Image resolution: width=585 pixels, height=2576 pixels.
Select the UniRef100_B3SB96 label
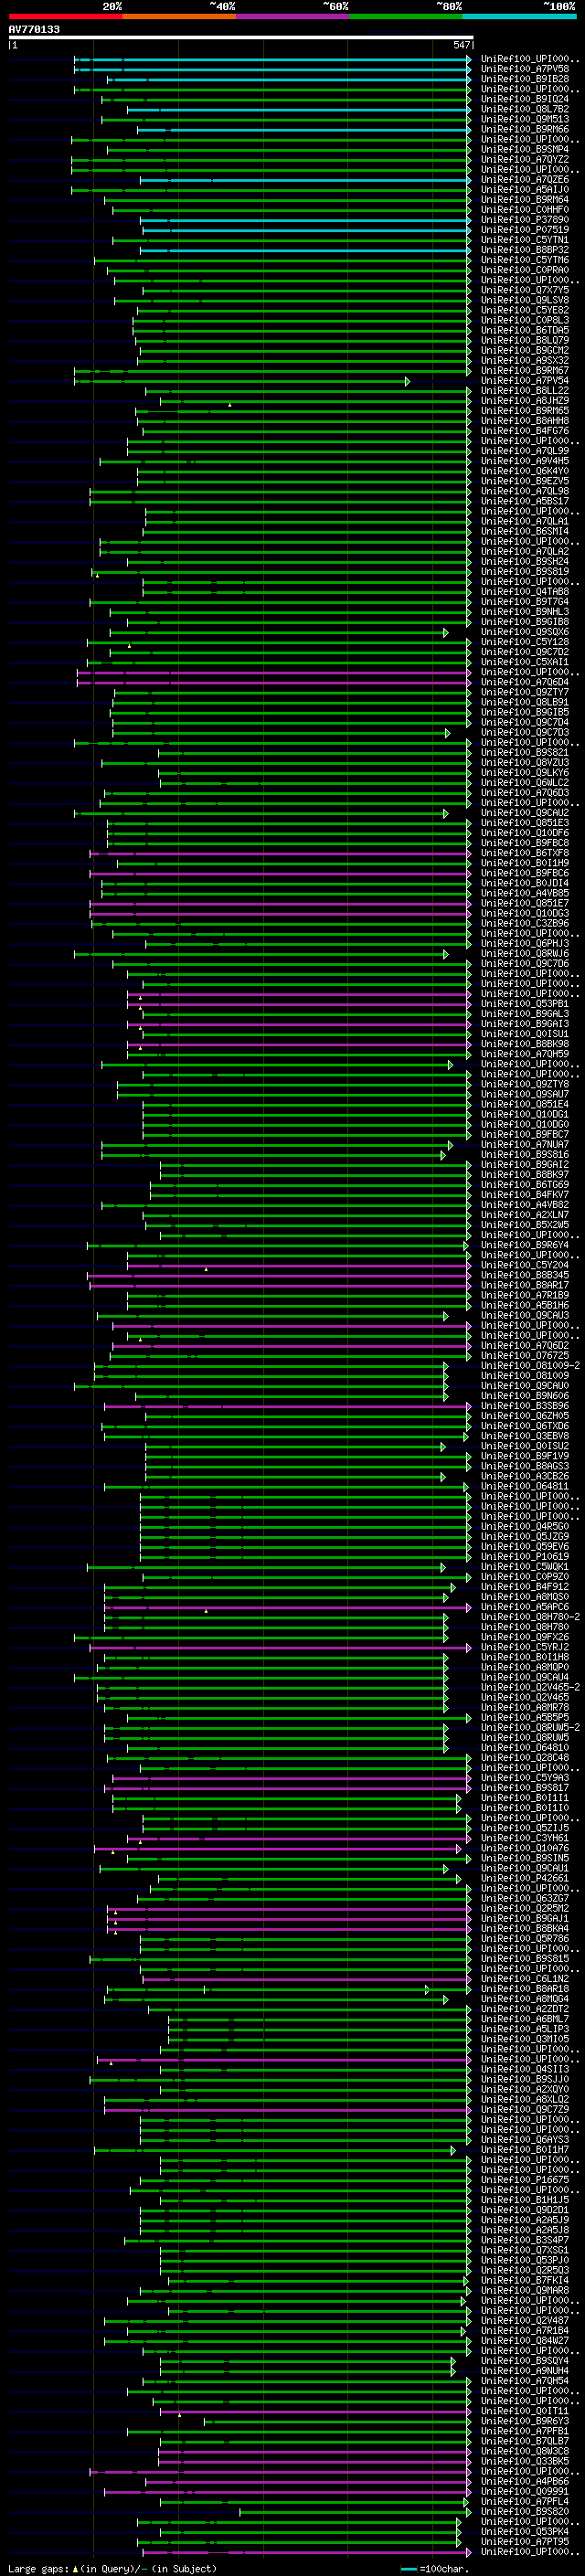point(525,1405)
